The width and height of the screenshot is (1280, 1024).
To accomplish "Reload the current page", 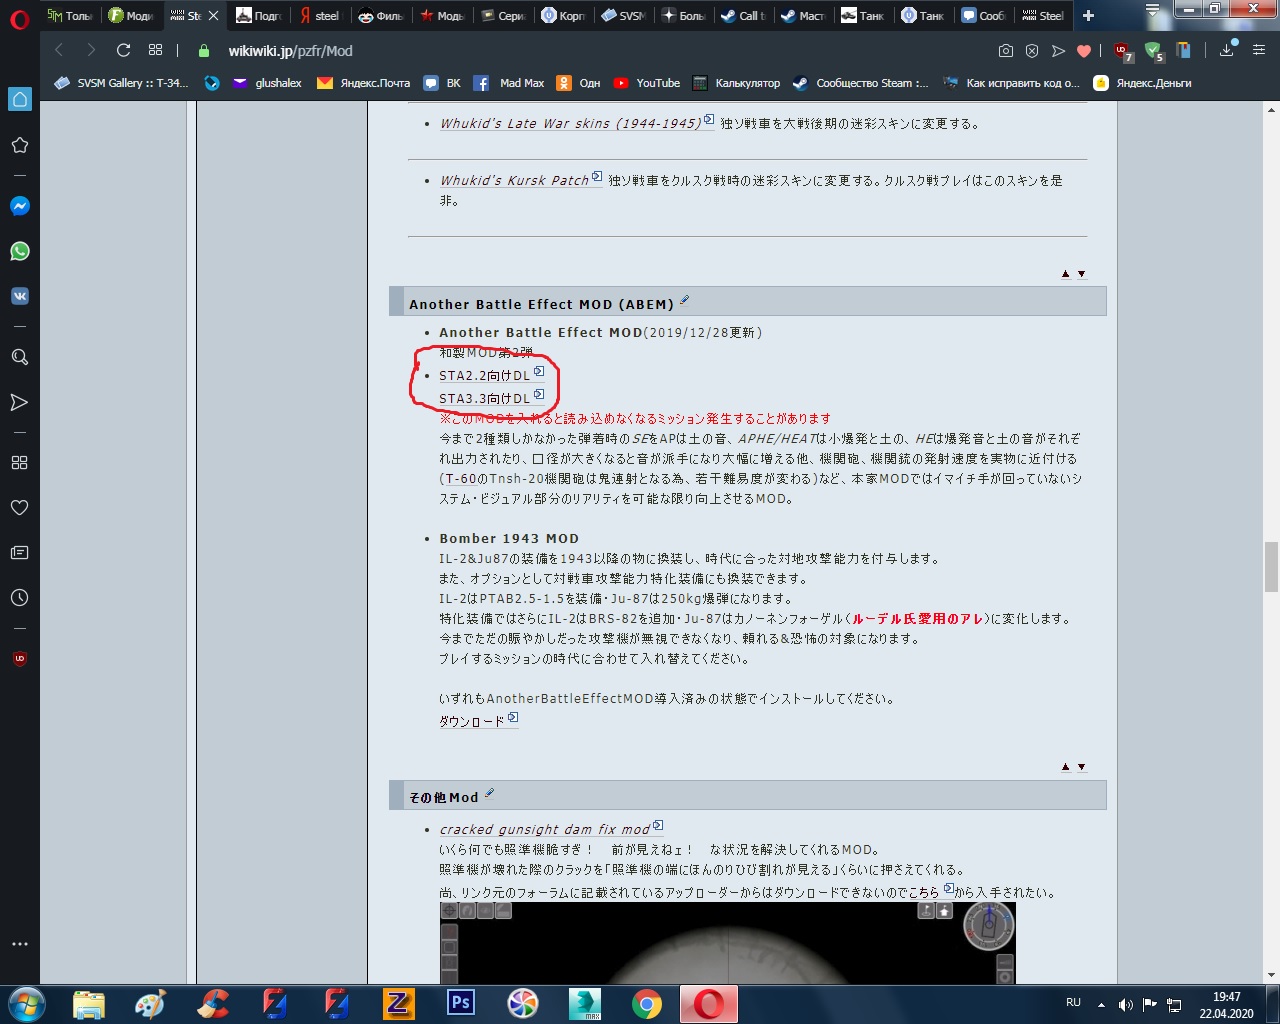I will click(123, 50).
